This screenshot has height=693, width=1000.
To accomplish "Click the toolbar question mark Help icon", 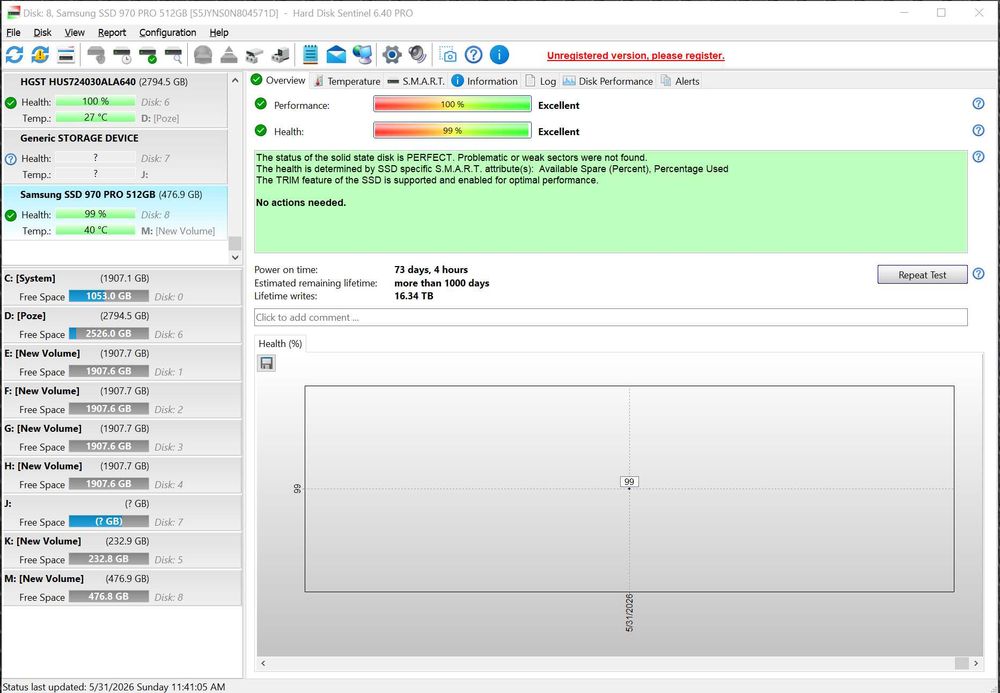I will tap(473, 55).
